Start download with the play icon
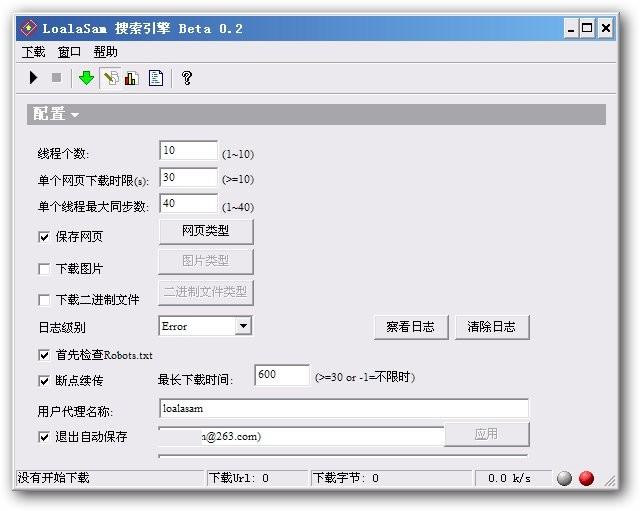Screen dimensions: 640x511 33,78
